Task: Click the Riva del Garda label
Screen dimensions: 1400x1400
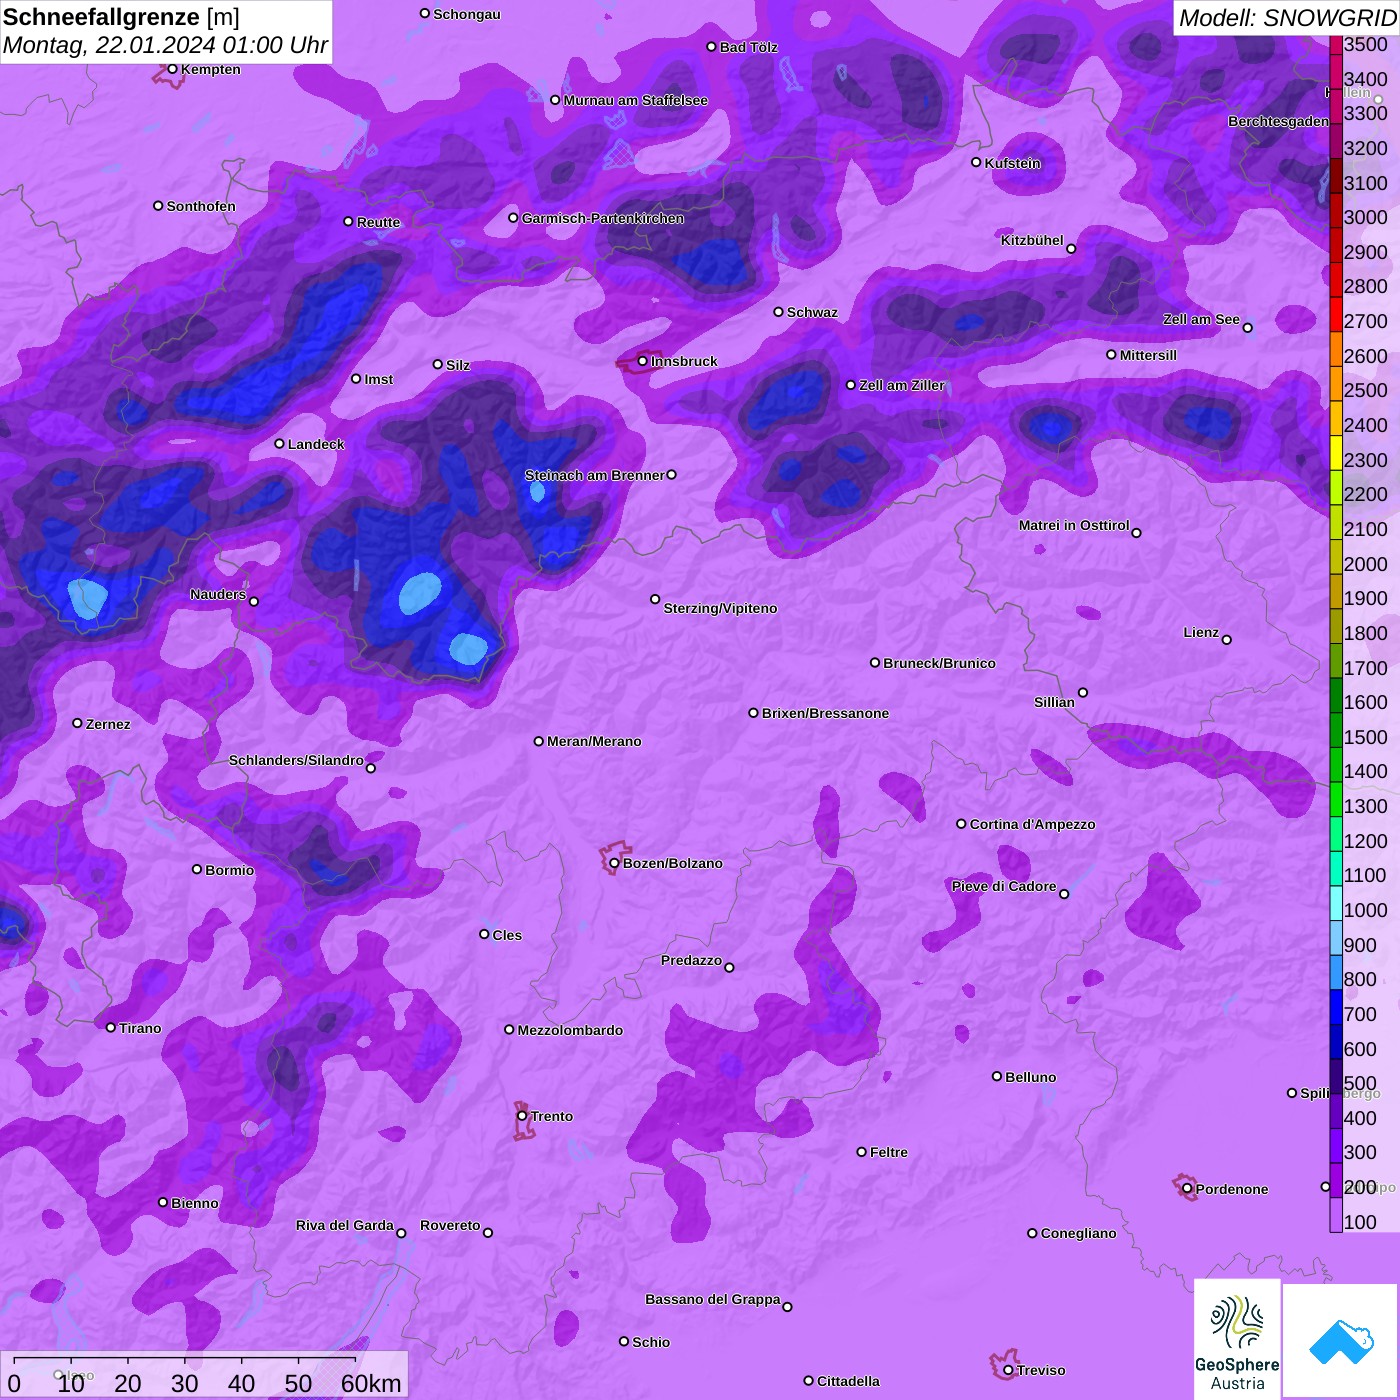Action: click(345, 1225)
